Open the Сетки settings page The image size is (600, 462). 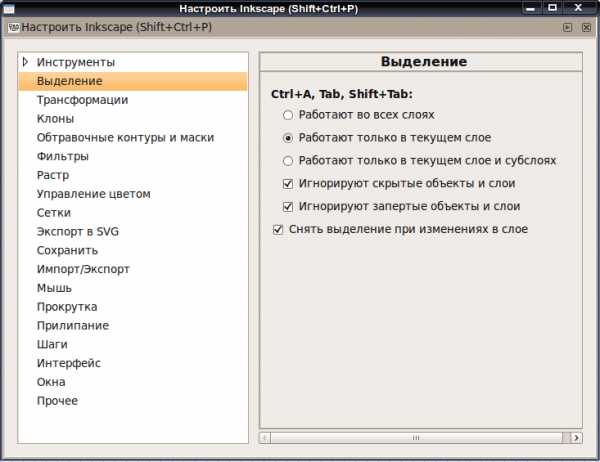tap(54, 212)
